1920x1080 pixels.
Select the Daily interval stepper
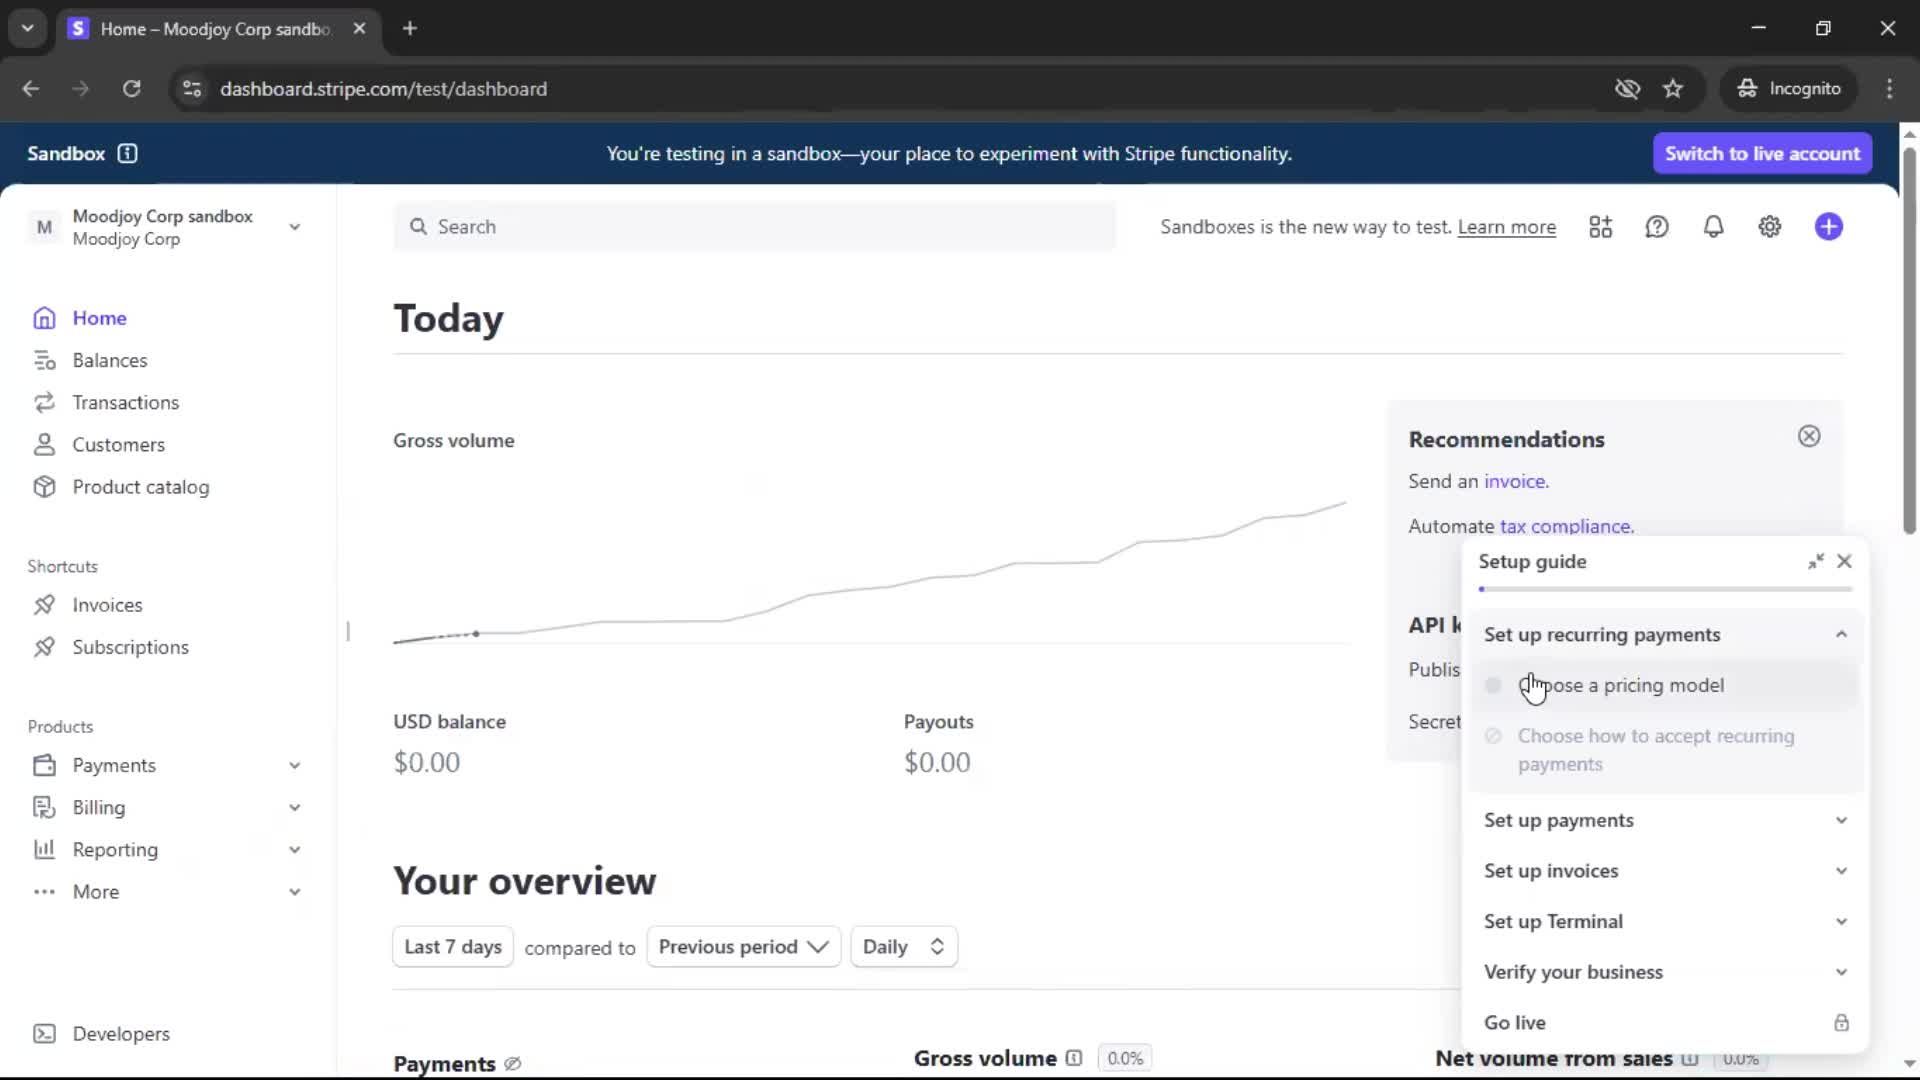pos(903,947)
